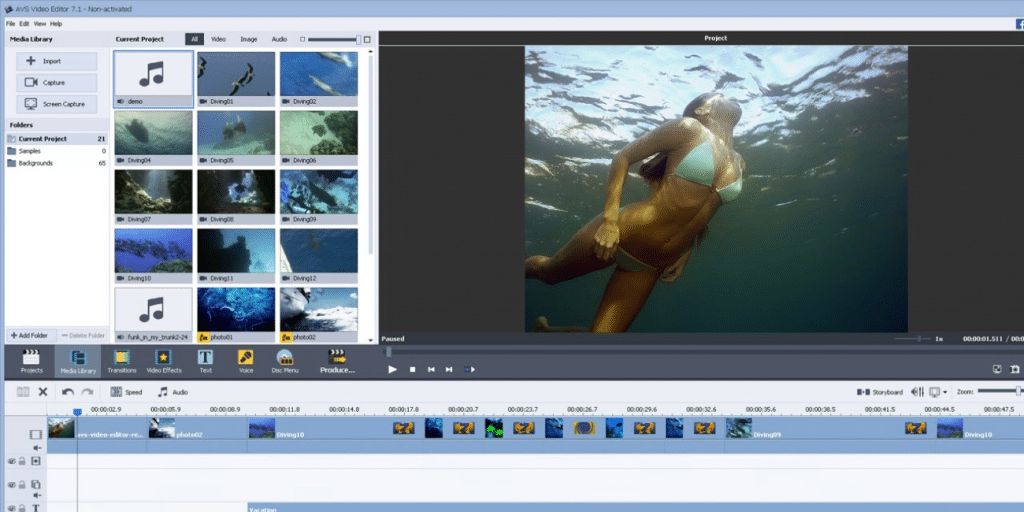Click the split clip icon in timeline toolbar

click(x=24, y=392)
